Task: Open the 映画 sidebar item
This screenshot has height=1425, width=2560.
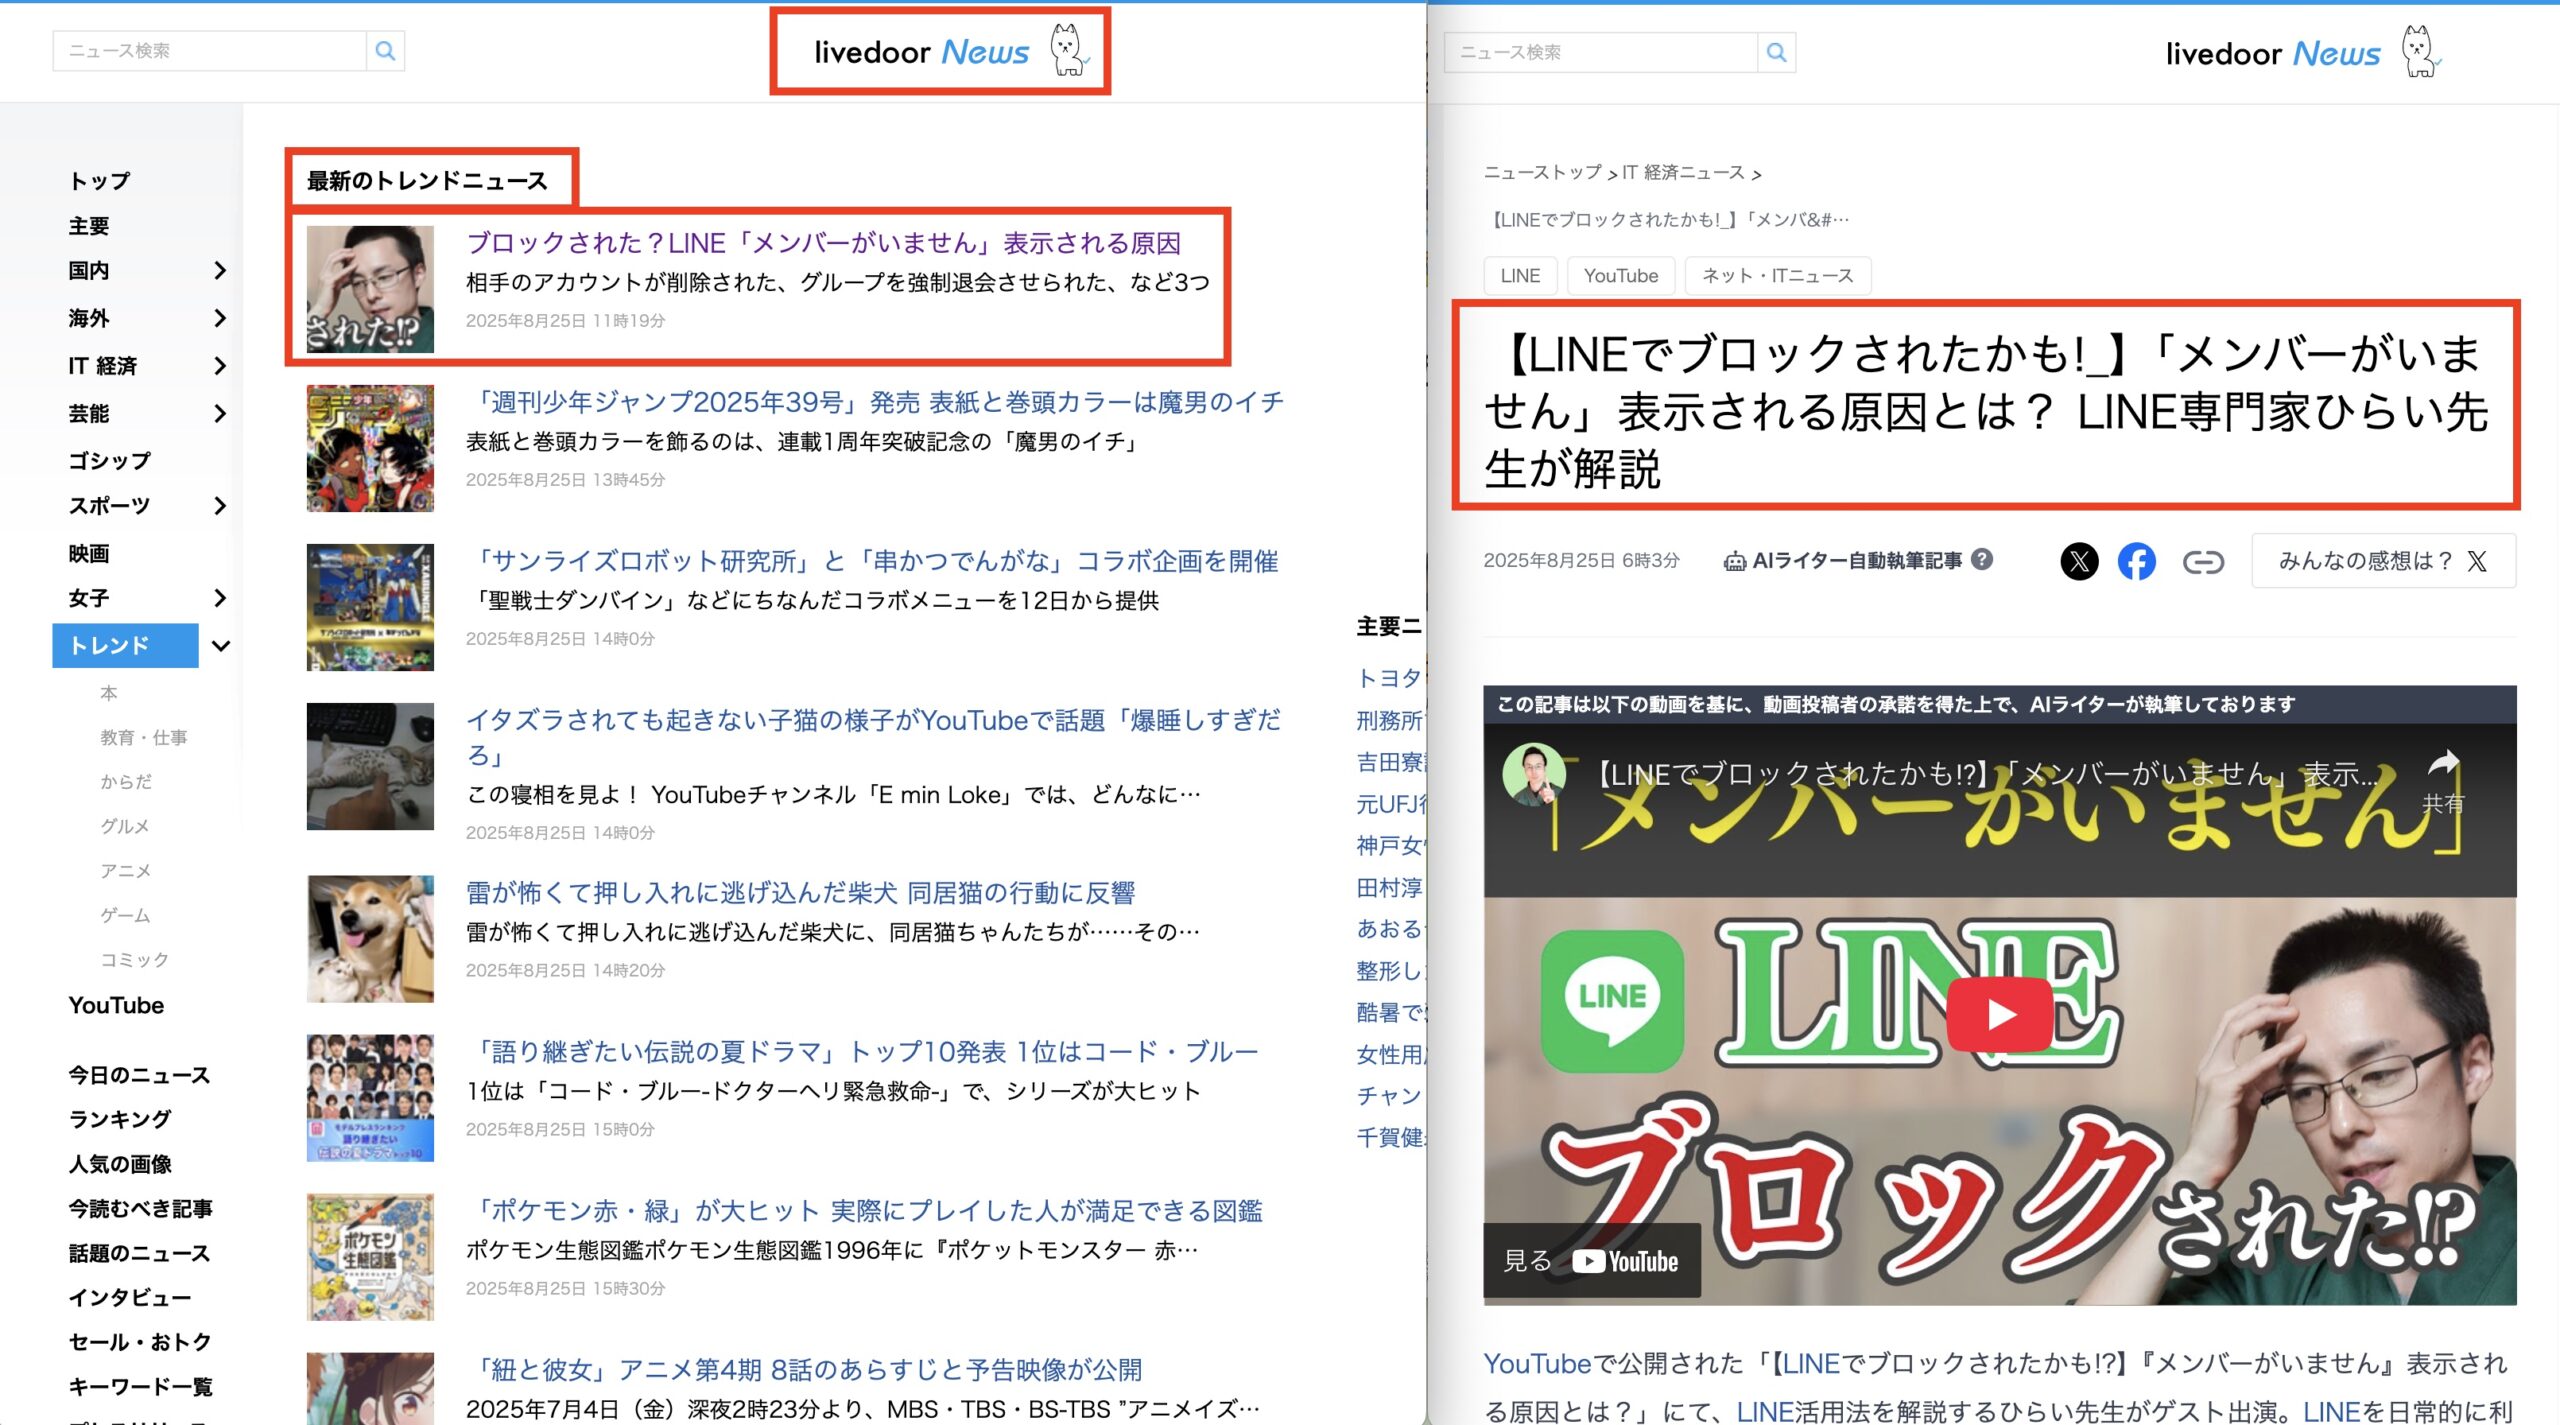Action: tap(89, 553)
